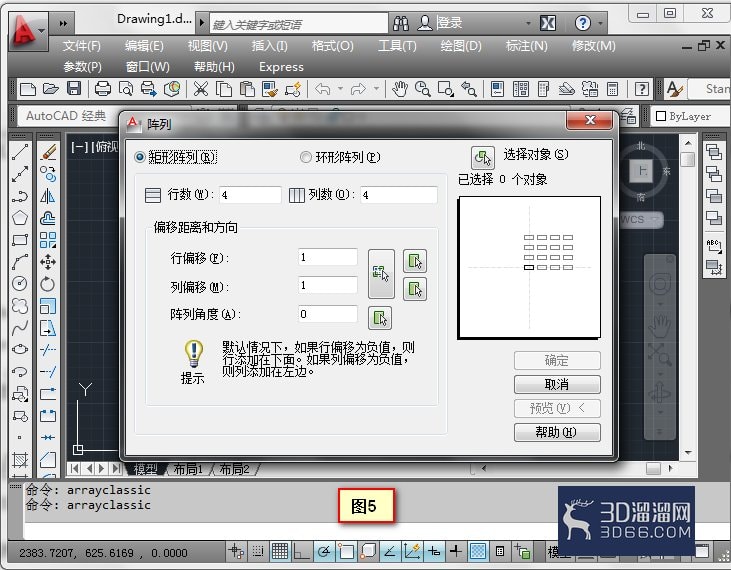Click the 帮助(H) button in dialog

(557, 432)
